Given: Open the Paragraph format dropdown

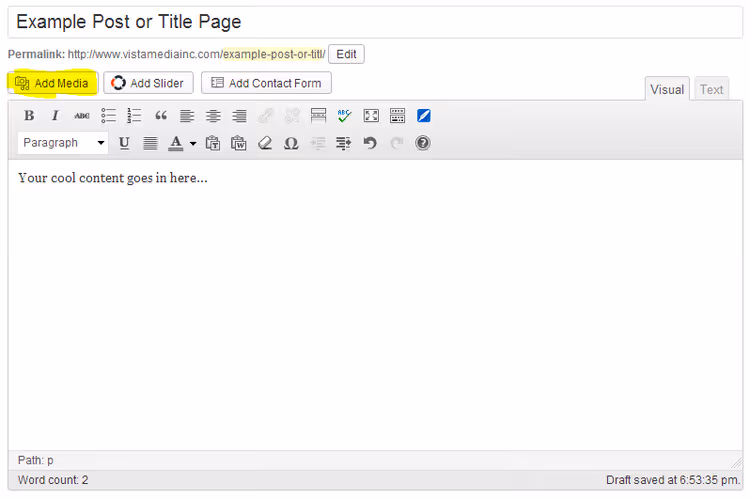Looking at the screenshot, I should 63,143.
